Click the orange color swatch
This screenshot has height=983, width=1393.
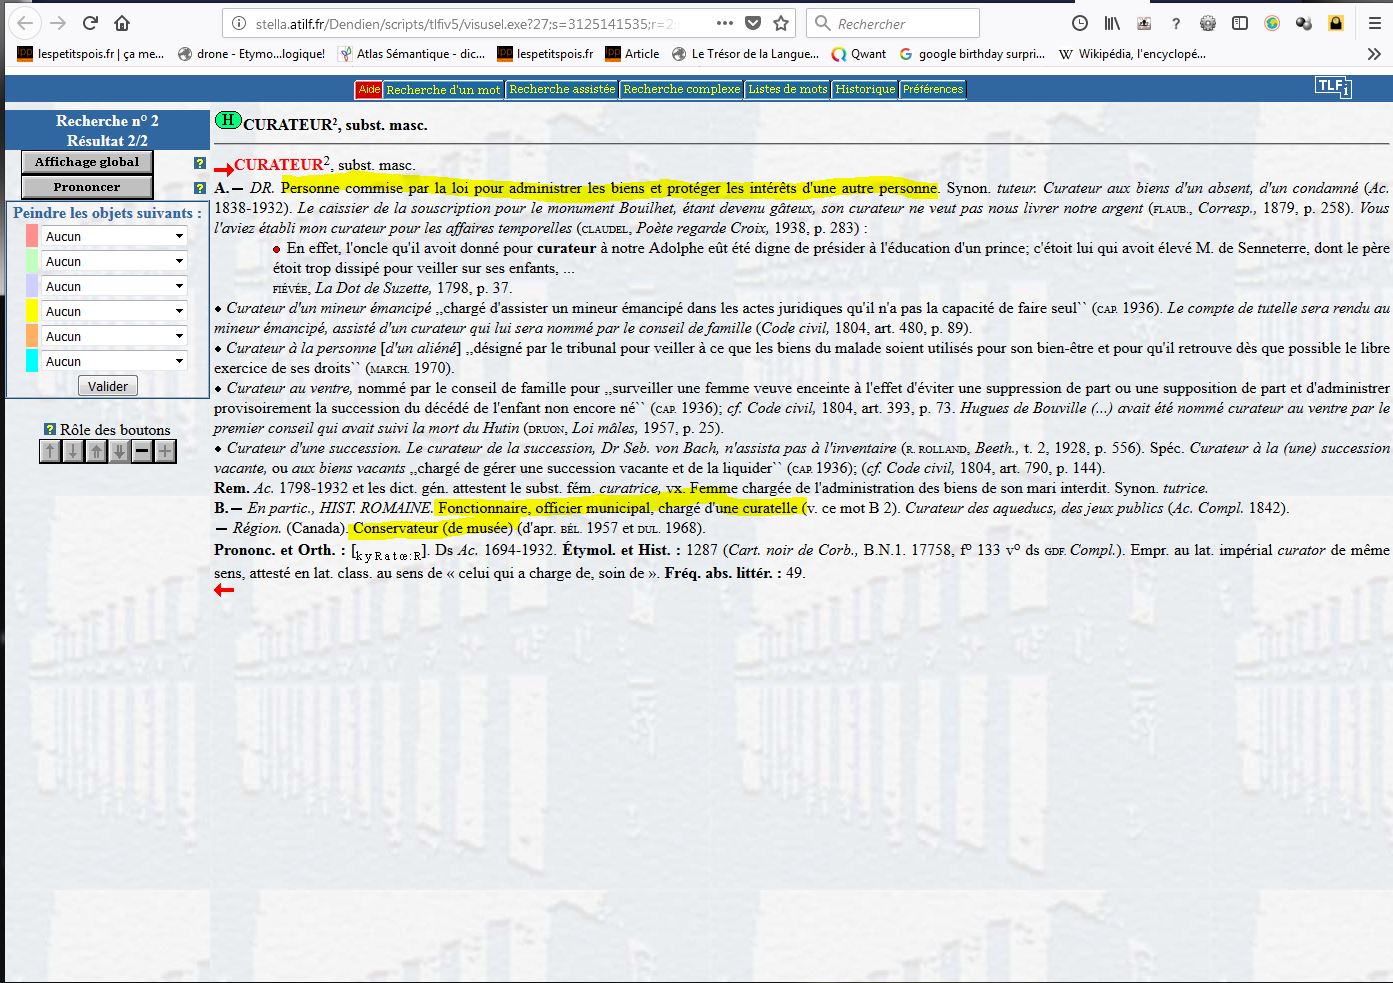tap(32, 337)
